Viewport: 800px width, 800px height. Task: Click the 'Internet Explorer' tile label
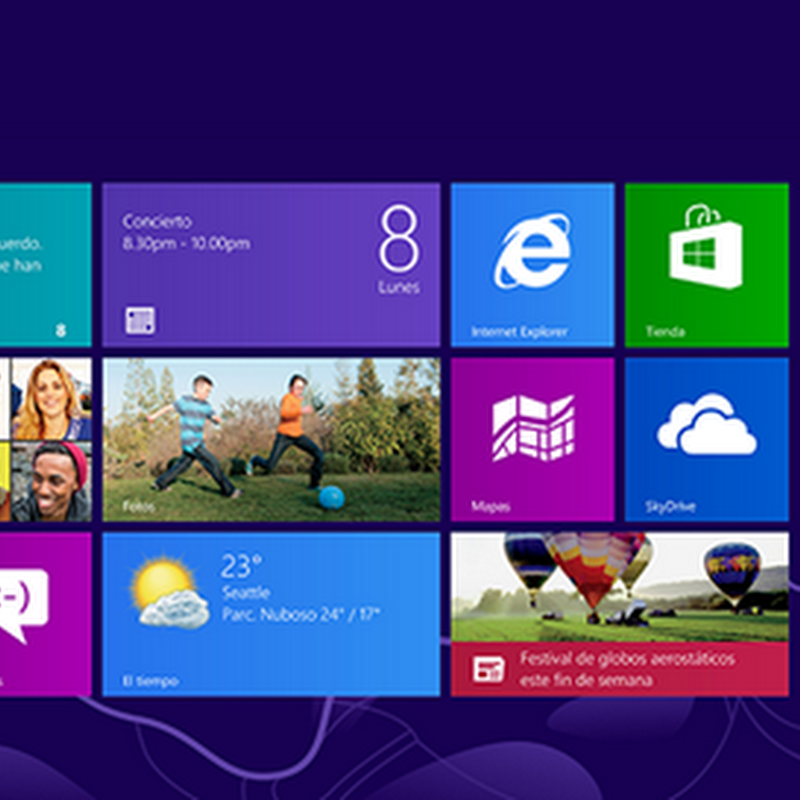[519, 332]
